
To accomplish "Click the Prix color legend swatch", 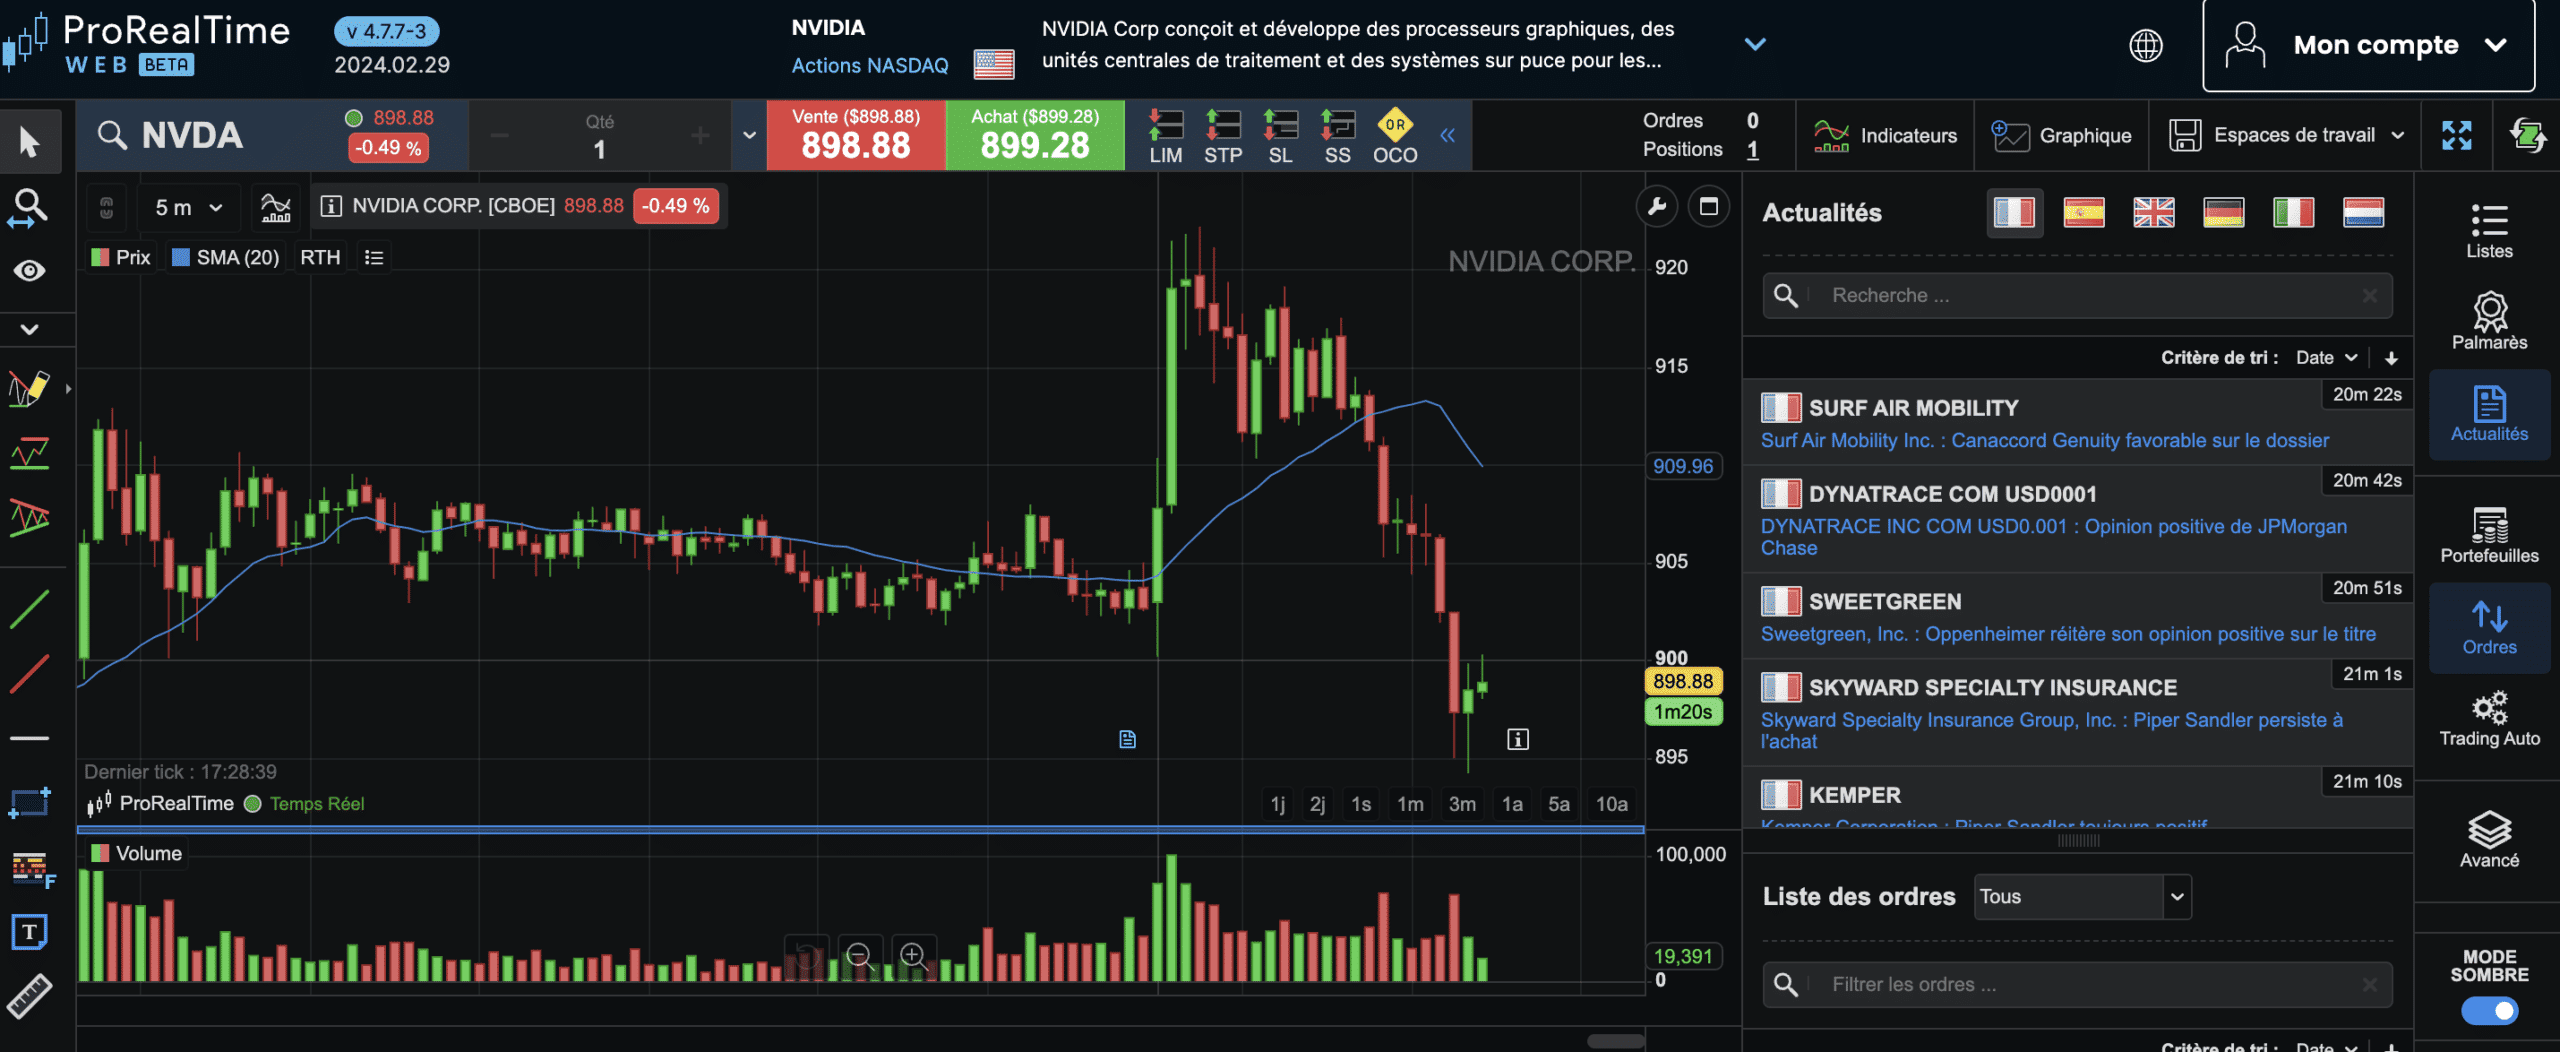I will tap(100, 257).
